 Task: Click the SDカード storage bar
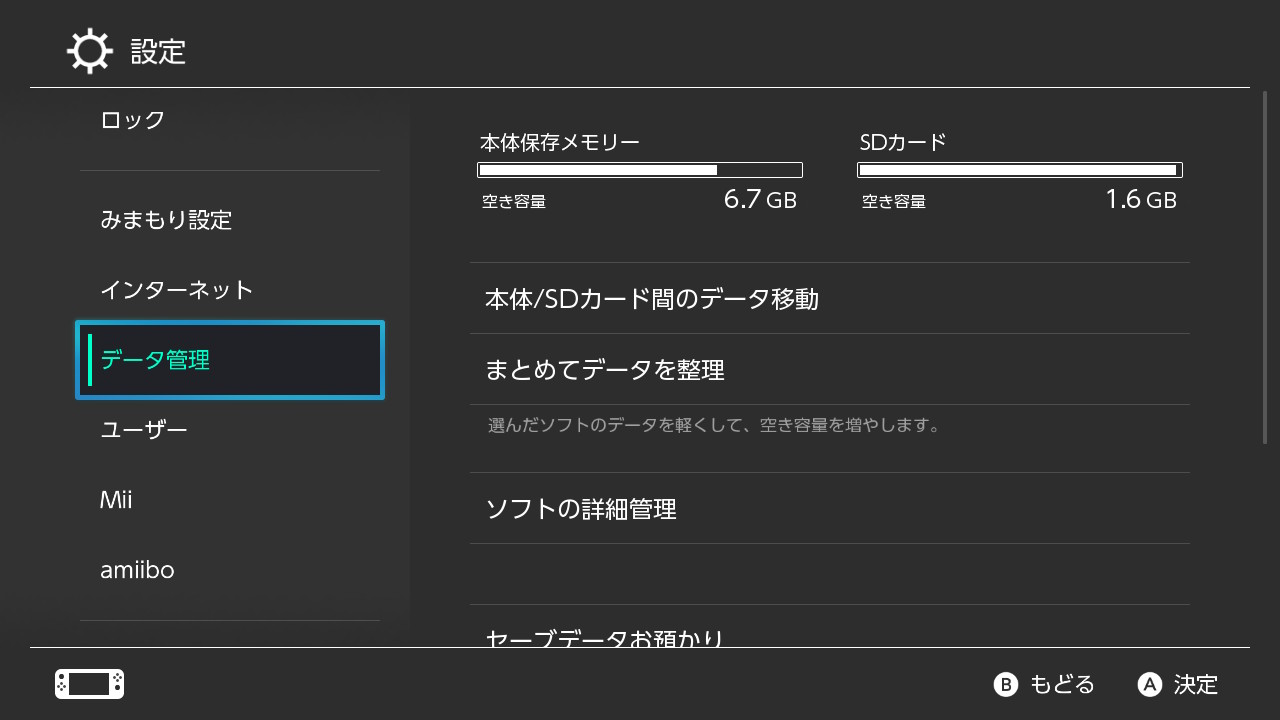tap(1020, 170)
